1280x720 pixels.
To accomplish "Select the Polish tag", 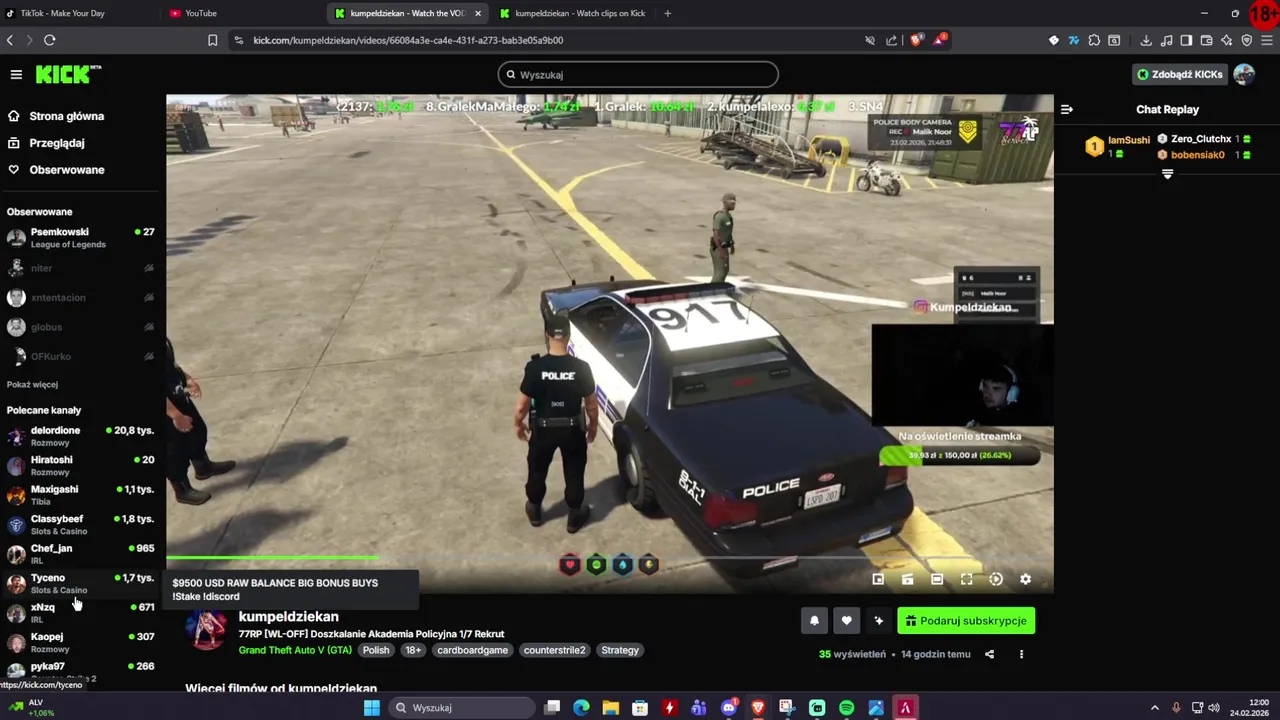I will (x=376, y=650).
